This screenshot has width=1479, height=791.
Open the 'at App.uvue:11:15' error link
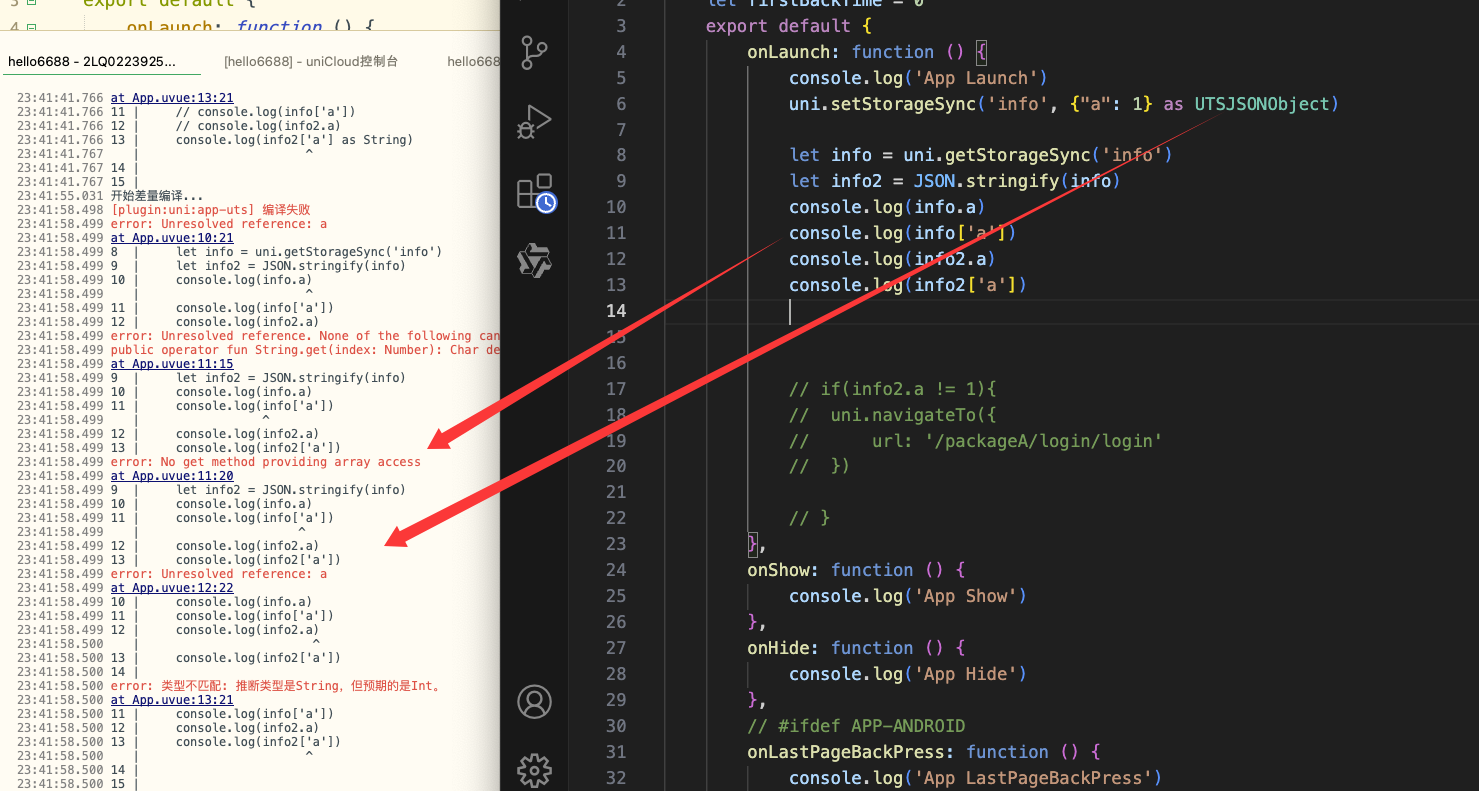[172, 364]
